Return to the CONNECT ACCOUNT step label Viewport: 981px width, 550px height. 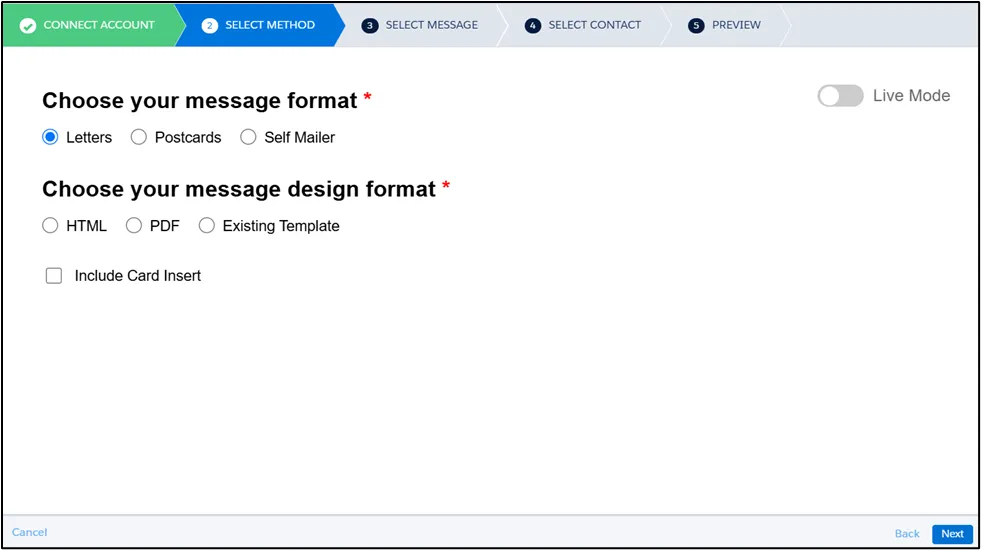click(x=99, y=25)
